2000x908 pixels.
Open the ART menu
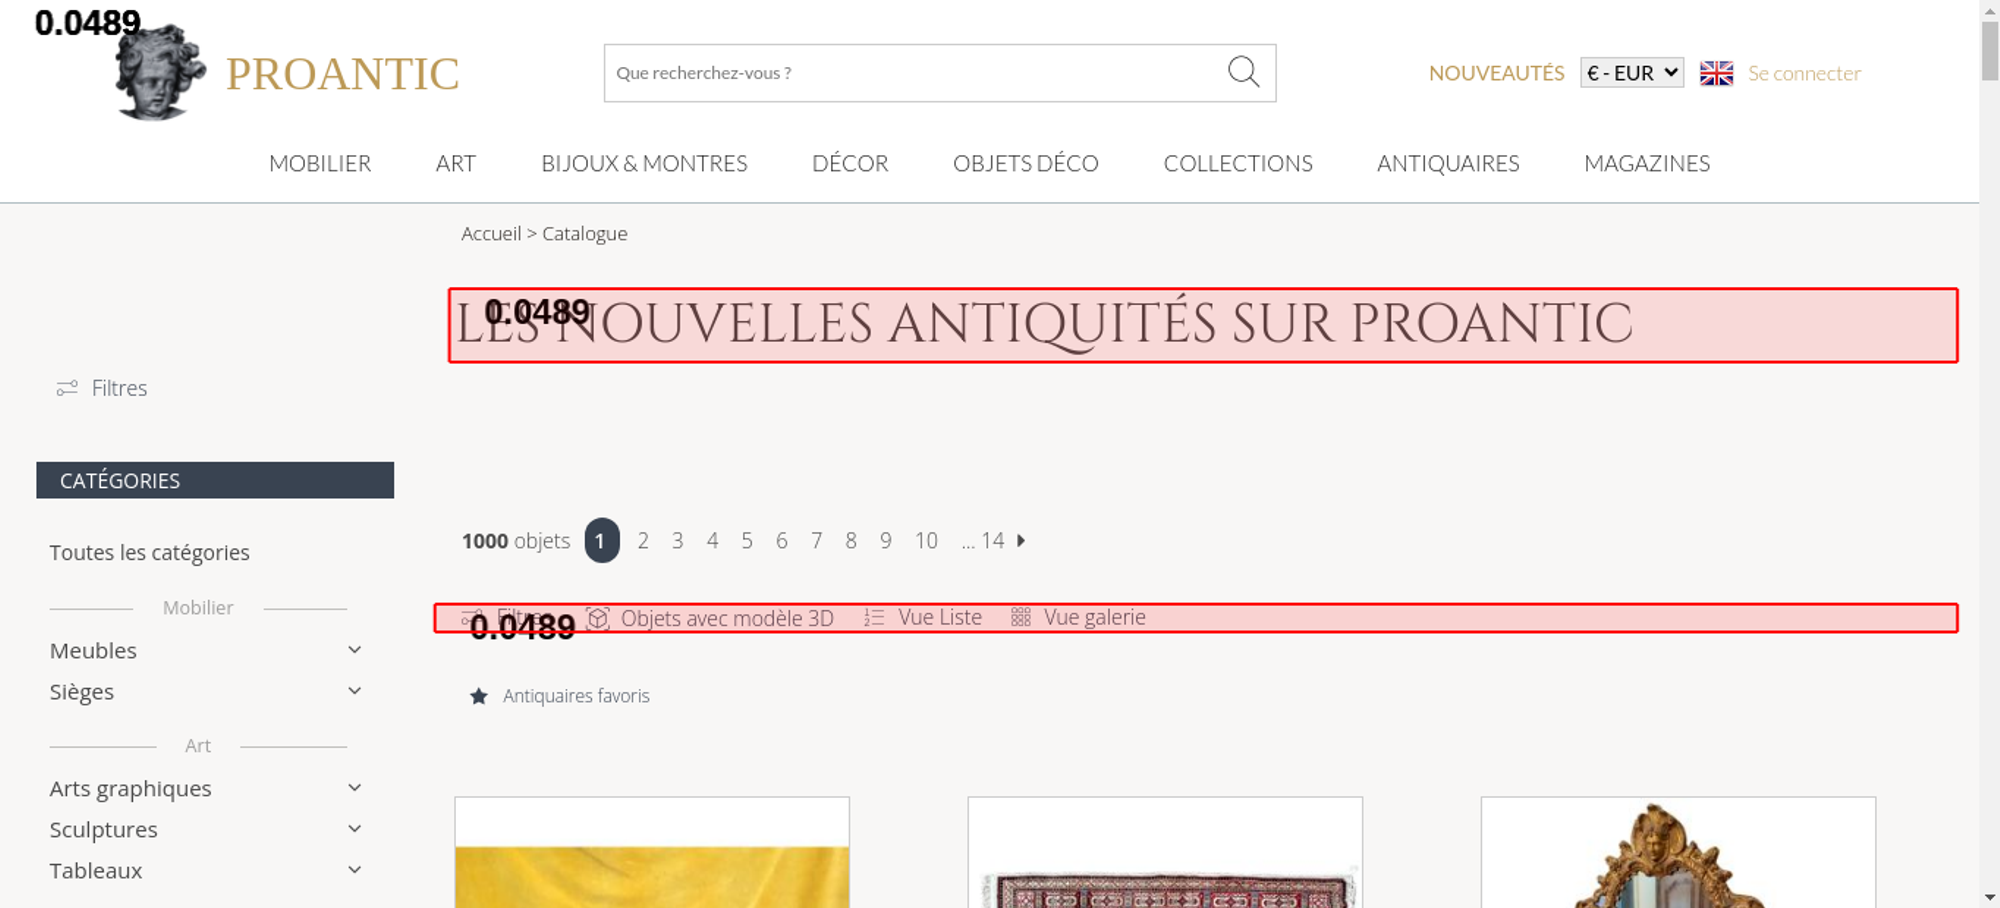click(x=456, y=163)
